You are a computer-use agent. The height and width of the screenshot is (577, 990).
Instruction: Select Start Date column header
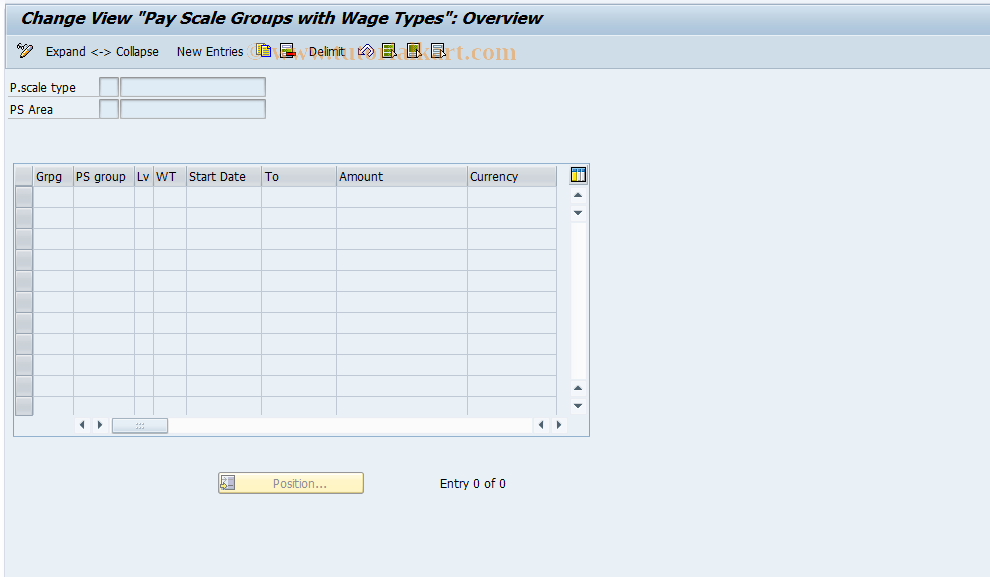(x=224, y=177)
